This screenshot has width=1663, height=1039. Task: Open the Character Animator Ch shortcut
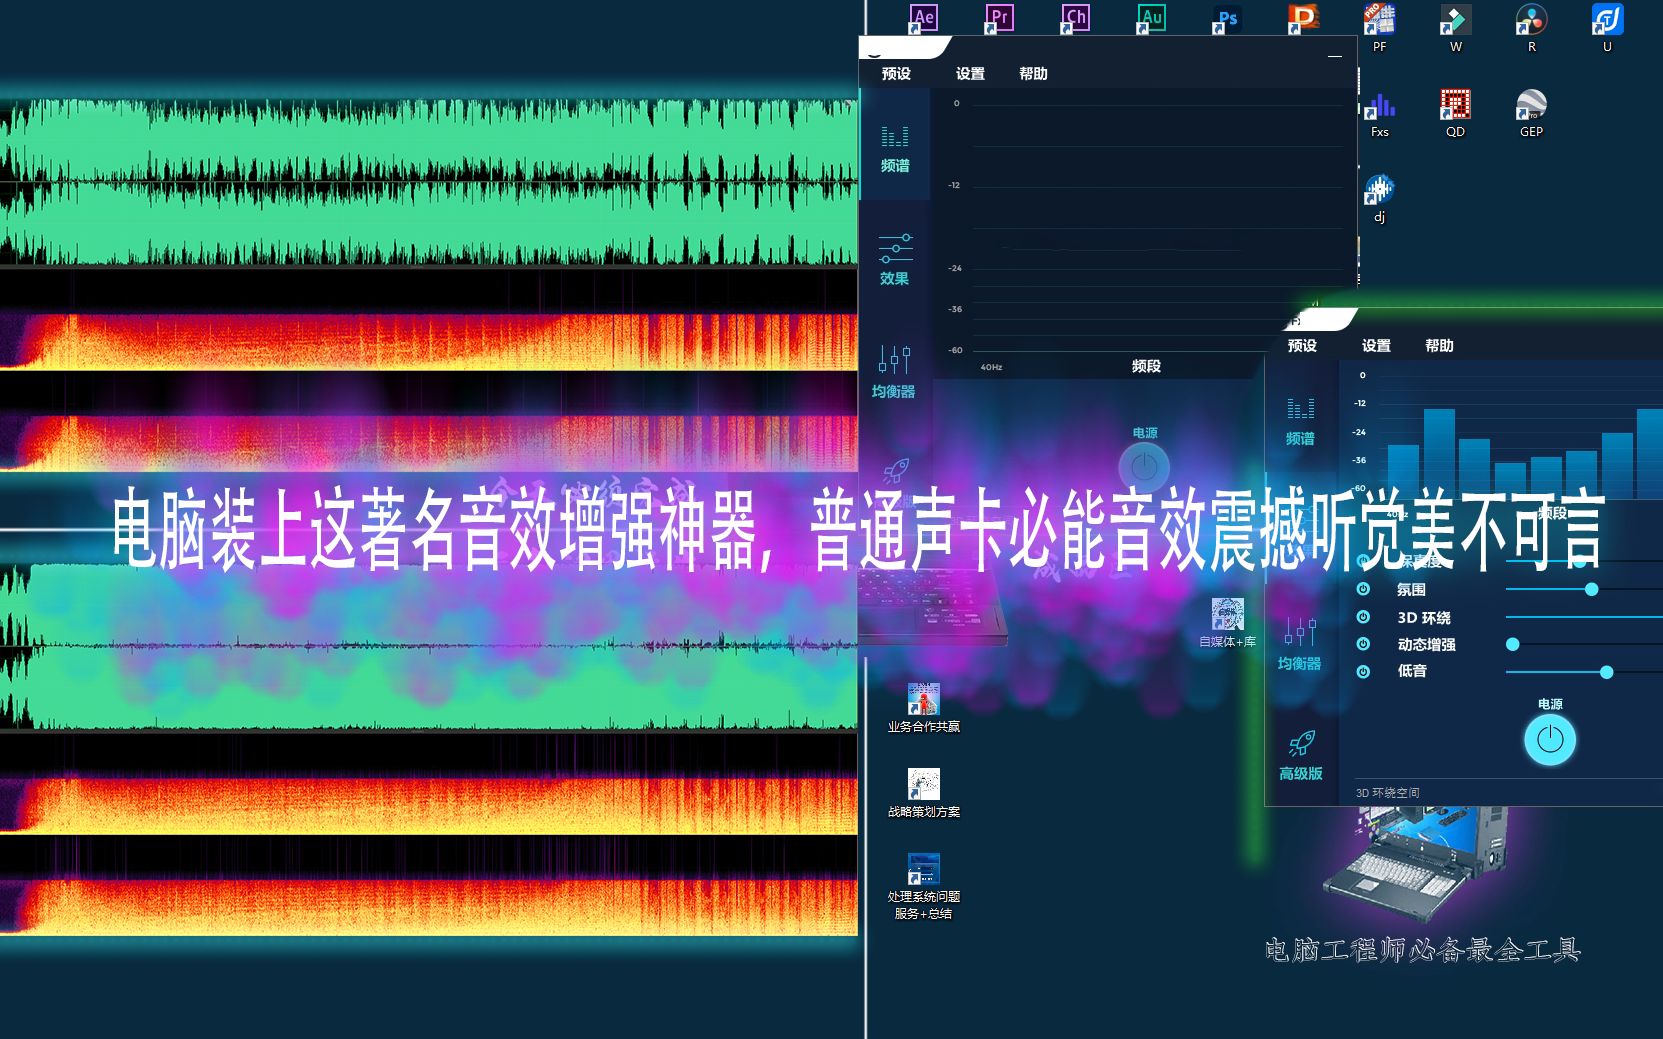pos(1075,18)
